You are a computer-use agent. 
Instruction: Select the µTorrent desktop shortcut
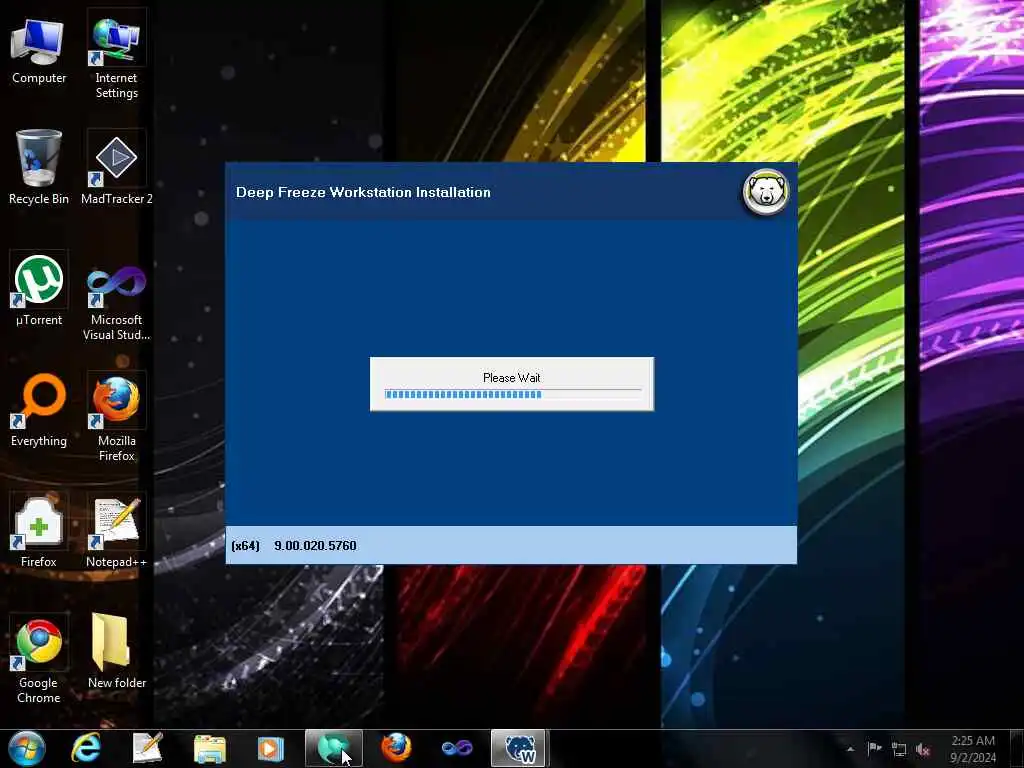(39, 290)
